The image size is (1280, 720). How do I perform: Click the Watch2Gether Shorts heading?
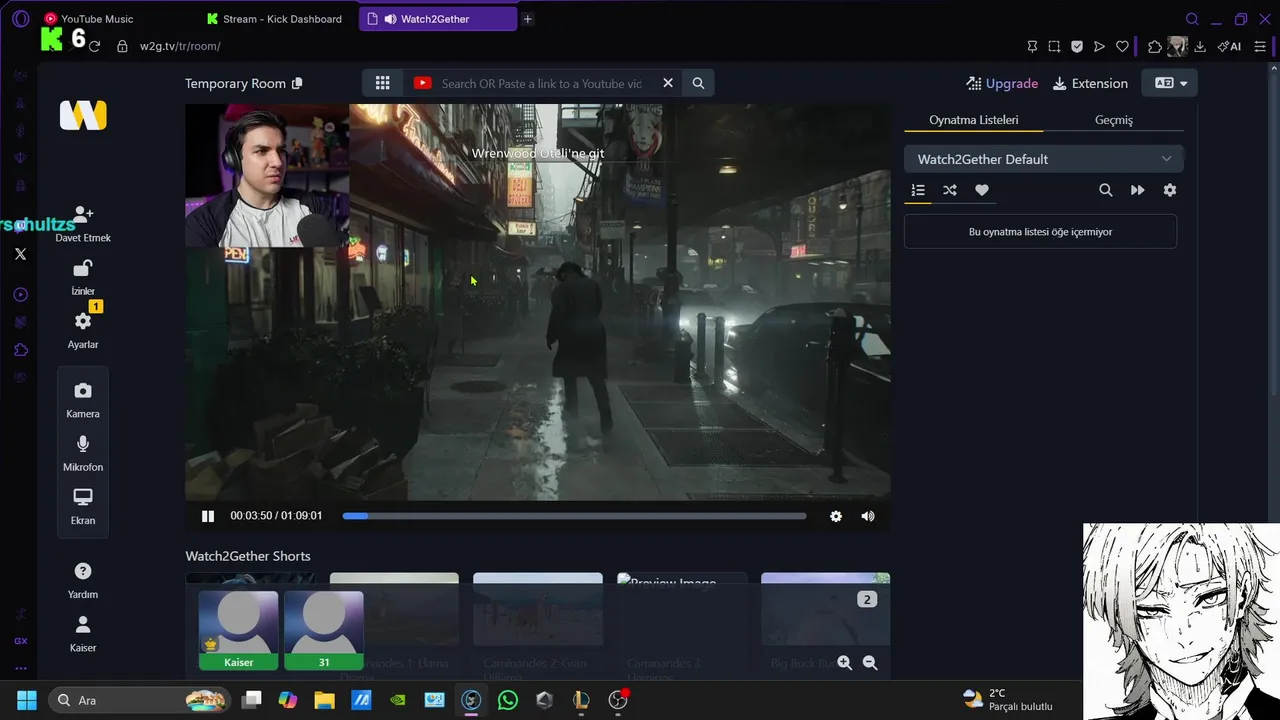(x=248, y=556)
